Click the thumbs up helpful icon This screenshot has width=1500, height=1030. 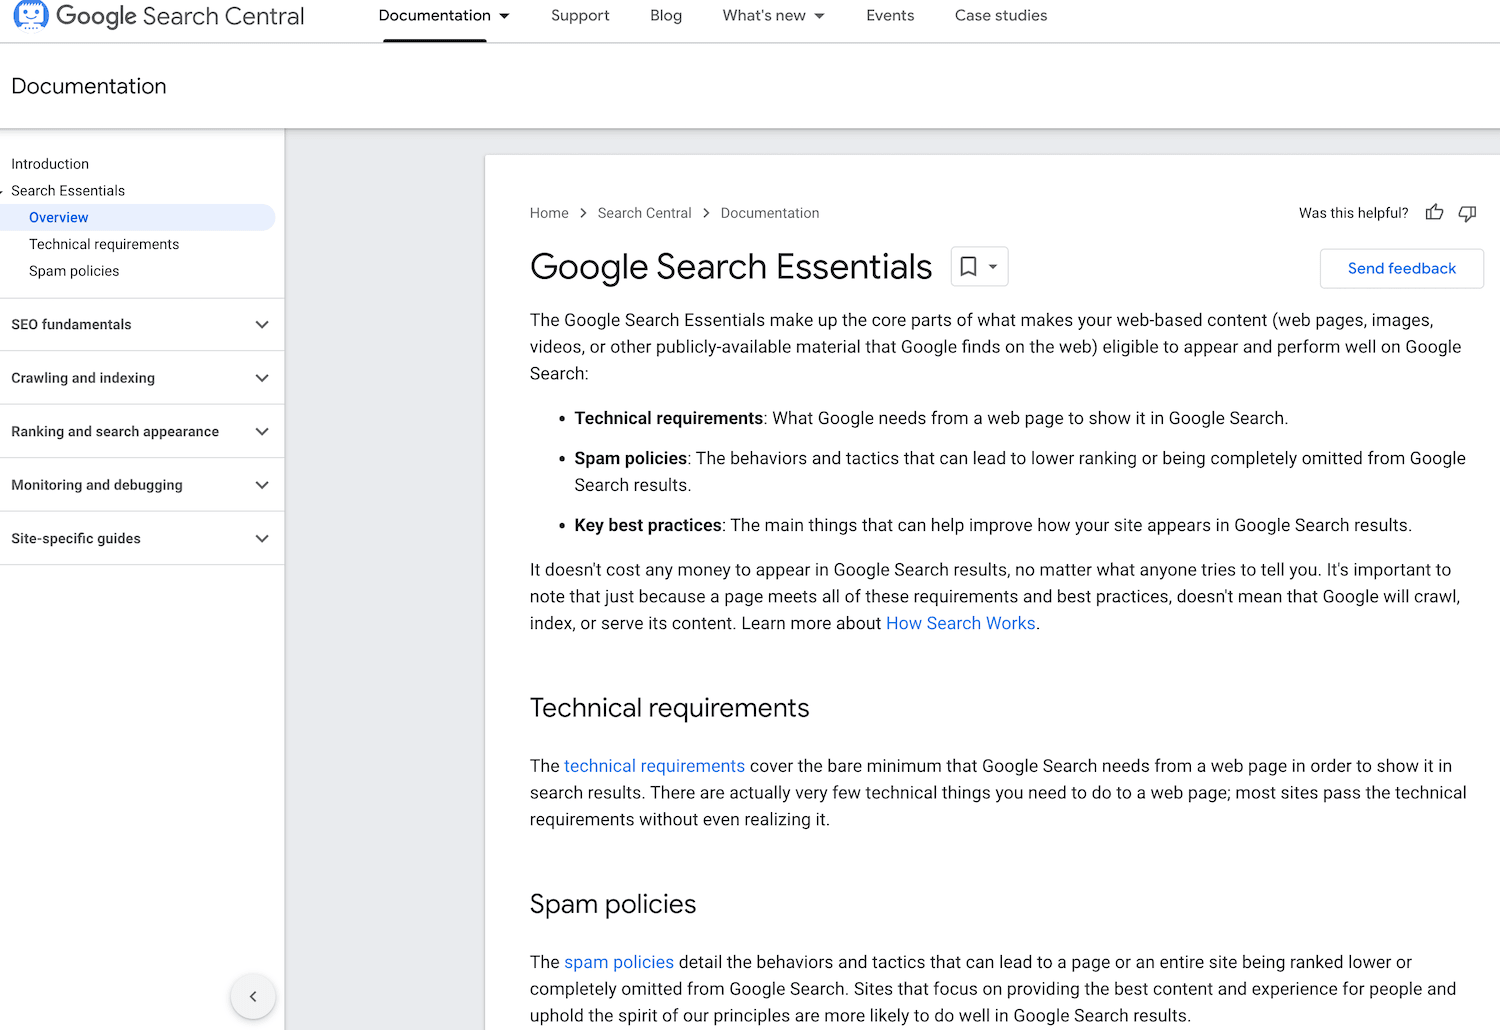click(x=1434, y=212)
